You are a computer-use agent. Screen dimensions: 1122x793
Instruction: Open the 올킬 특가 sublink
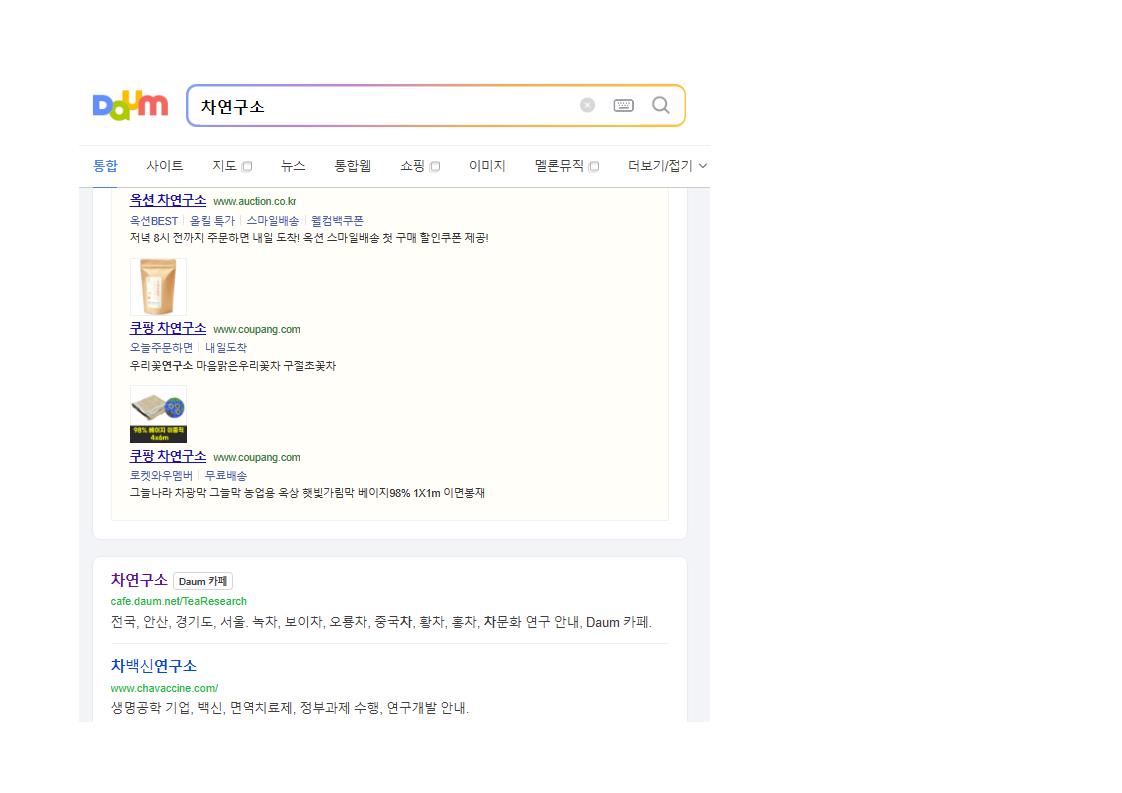pyautogui.click(x=213, y=220)
